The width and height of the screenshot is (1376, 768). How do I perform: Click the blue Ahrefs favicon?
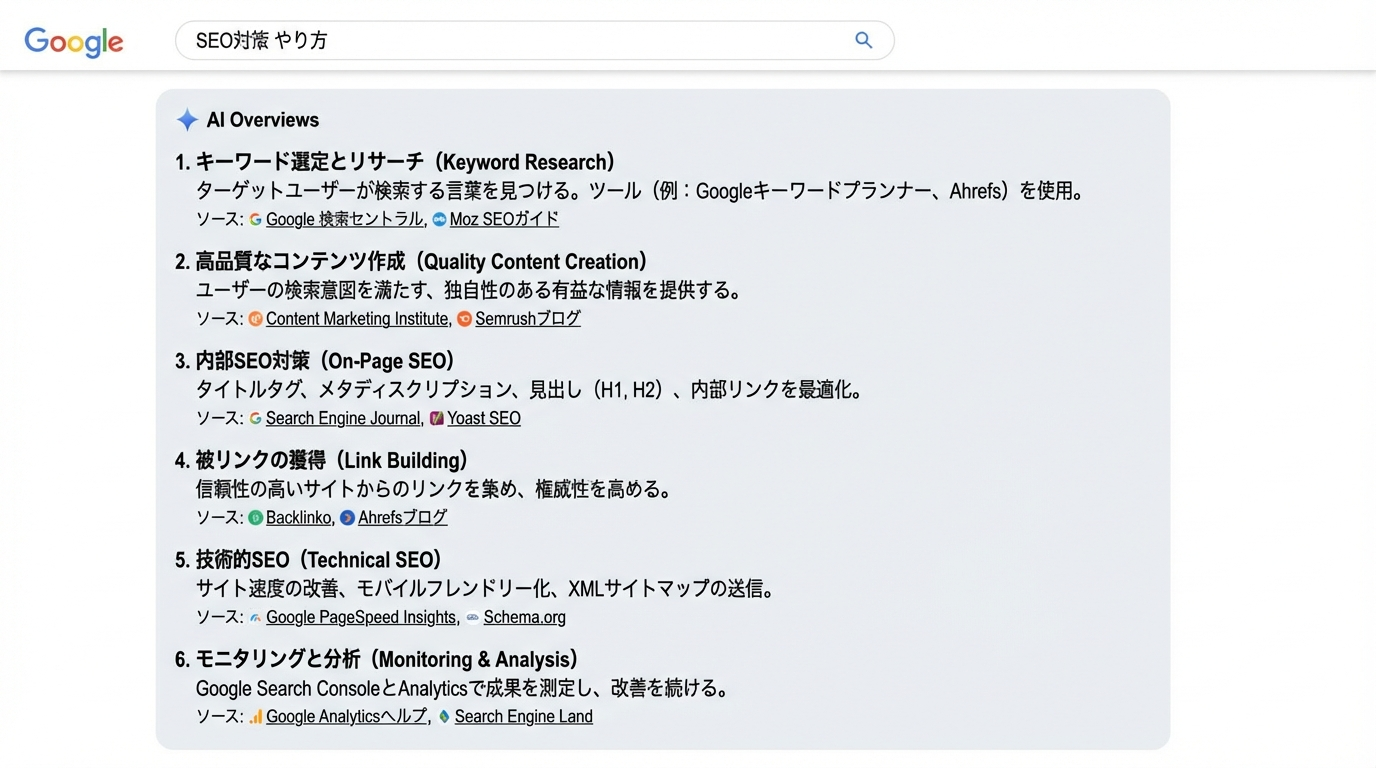(345, 518)
